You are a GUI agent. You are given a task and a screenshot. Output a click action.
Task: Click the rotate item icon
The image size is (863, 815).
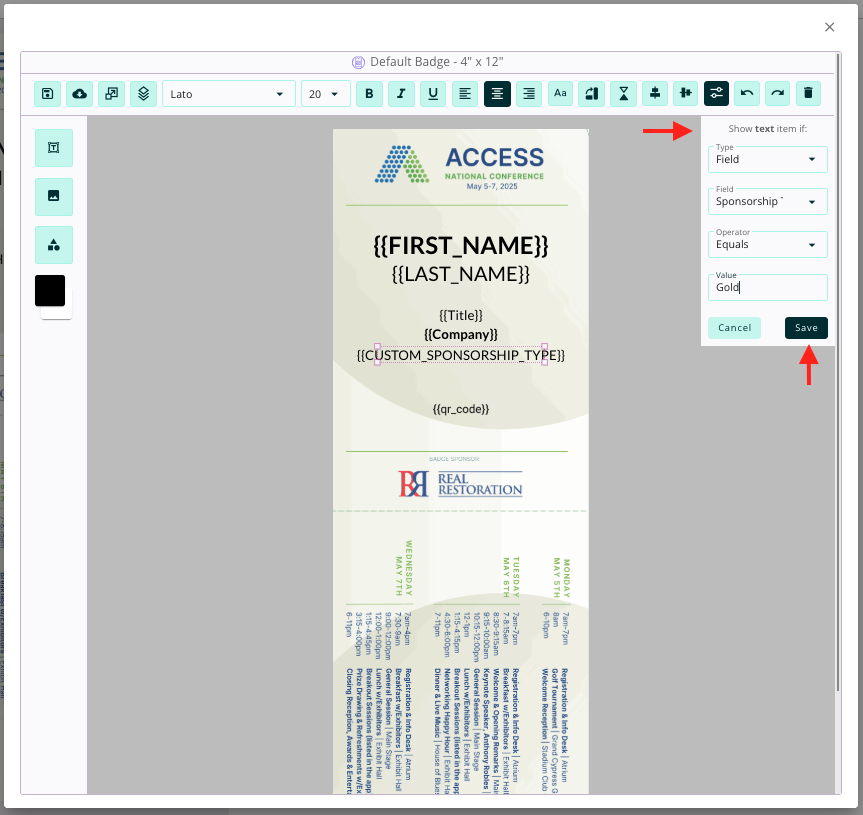(x=592, y=94)
